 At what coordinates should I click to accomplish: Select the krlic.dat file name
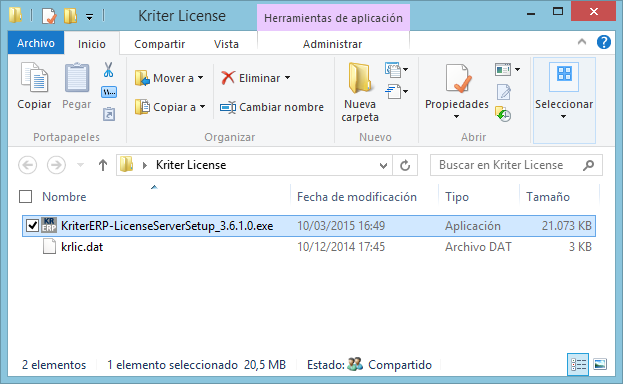pyautogui.click(x=82, y=247)
